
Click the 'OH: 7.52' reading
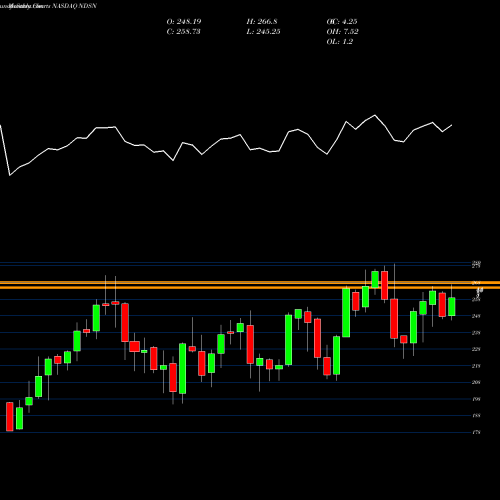tap(343, 32)
